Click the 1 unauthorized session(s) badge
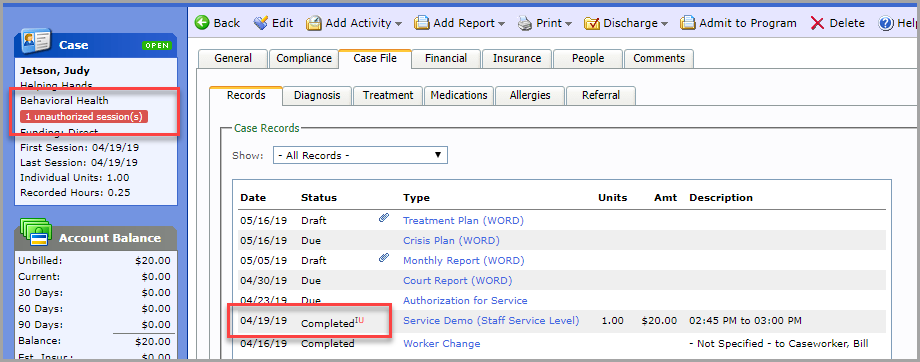Viewport: 920px width, 362px height. coord(84,117)
